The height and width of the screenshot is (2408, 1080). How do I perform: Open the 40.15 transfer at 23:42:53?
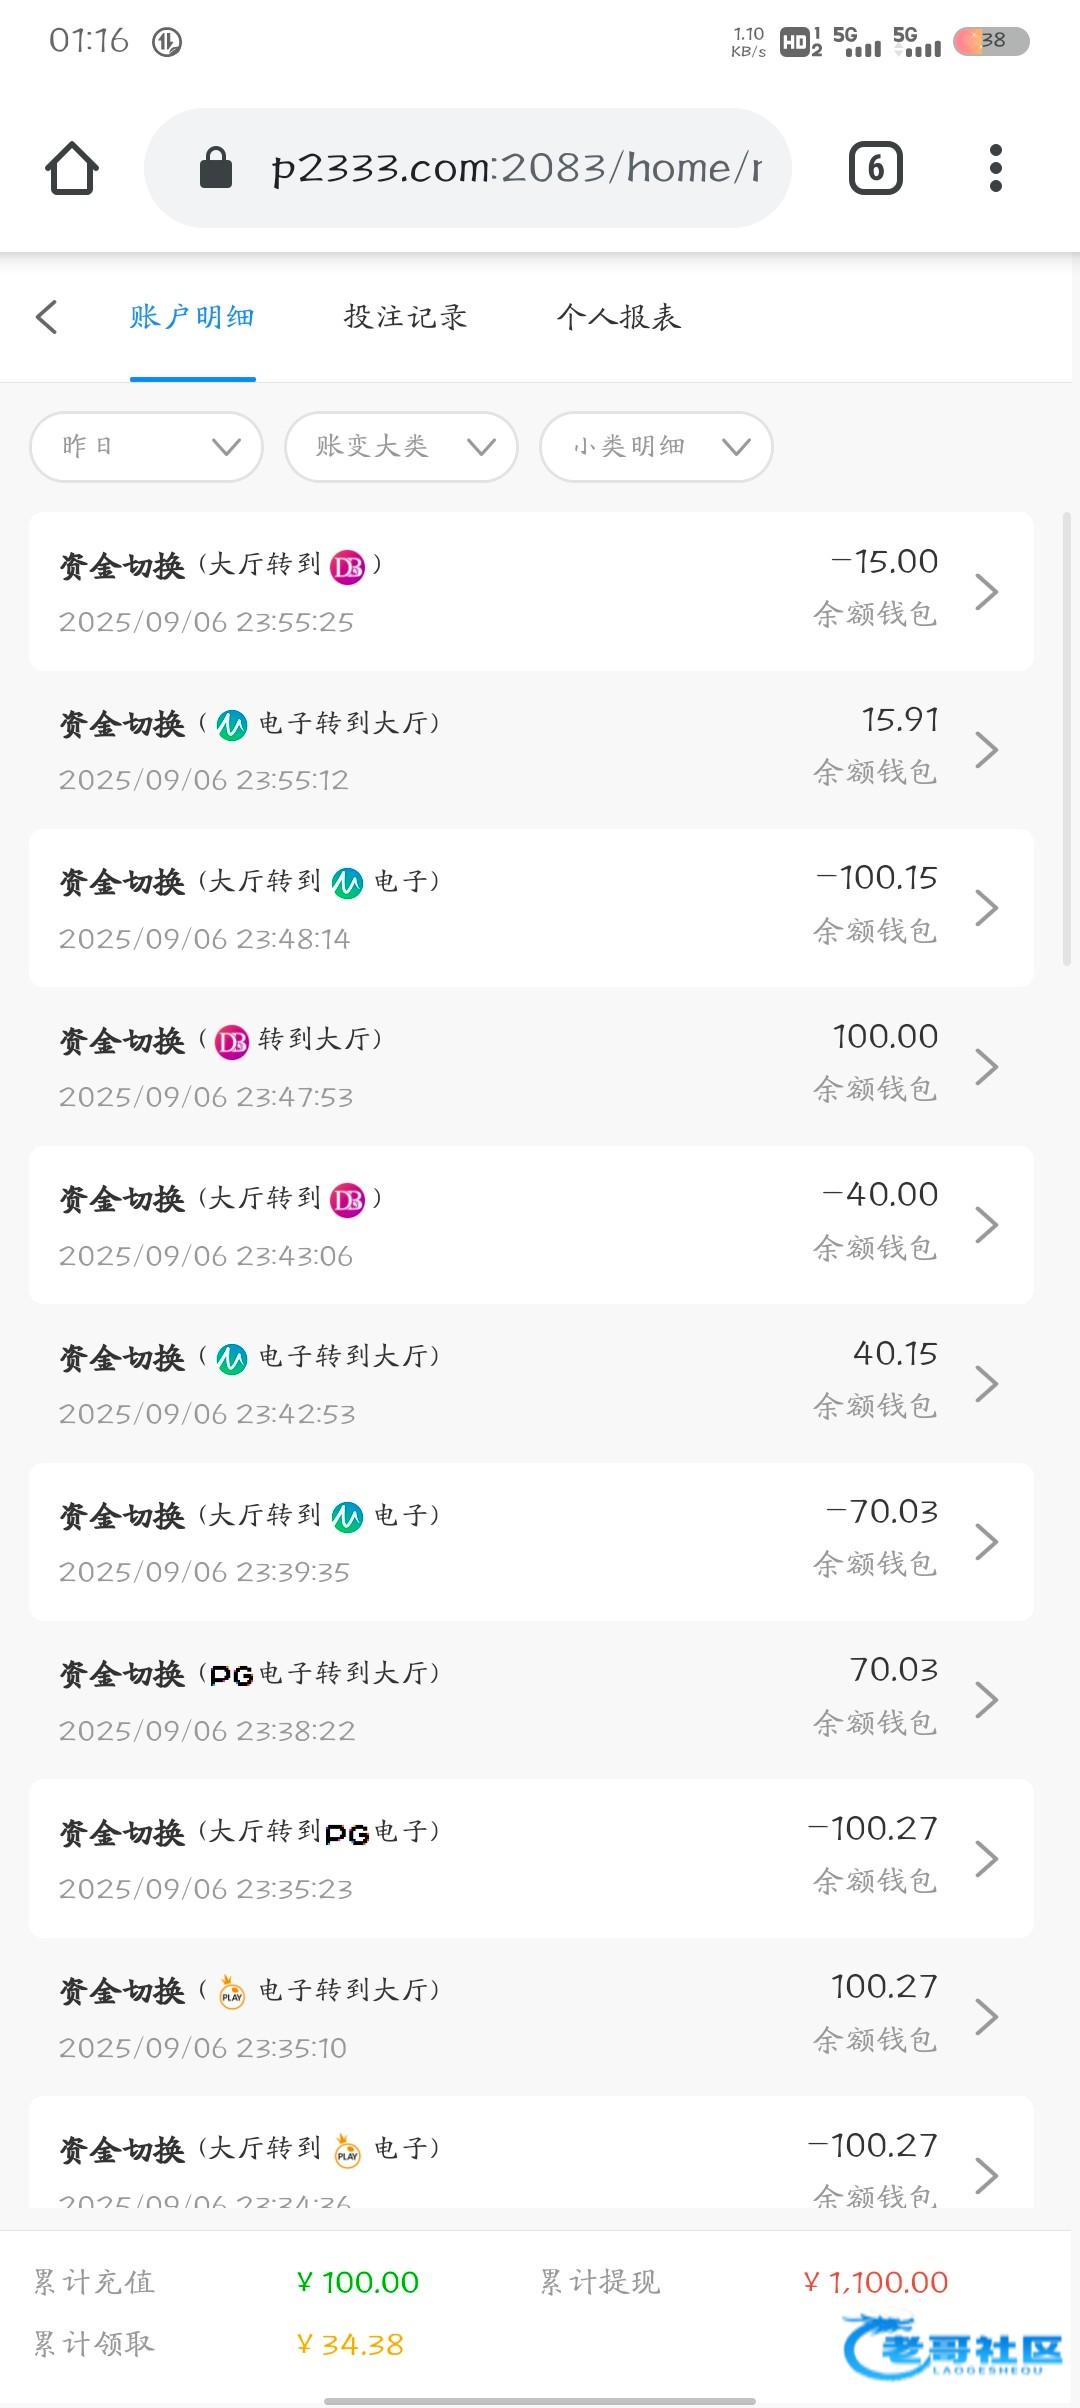coord(530,1383)
